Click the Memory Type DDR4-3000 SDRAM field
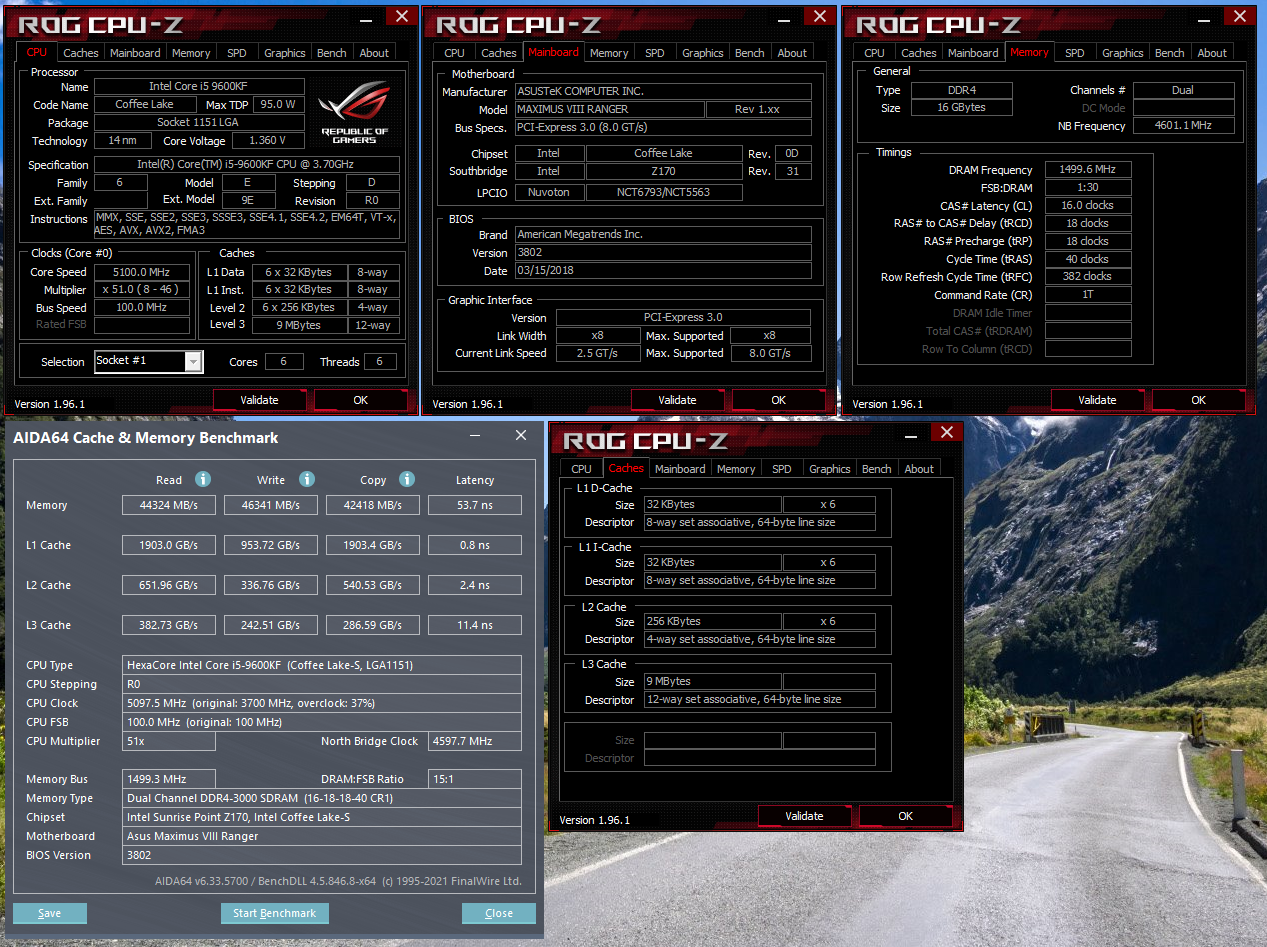The height and width of the screenshot is (947, 1267). click(x=322, y=798)
